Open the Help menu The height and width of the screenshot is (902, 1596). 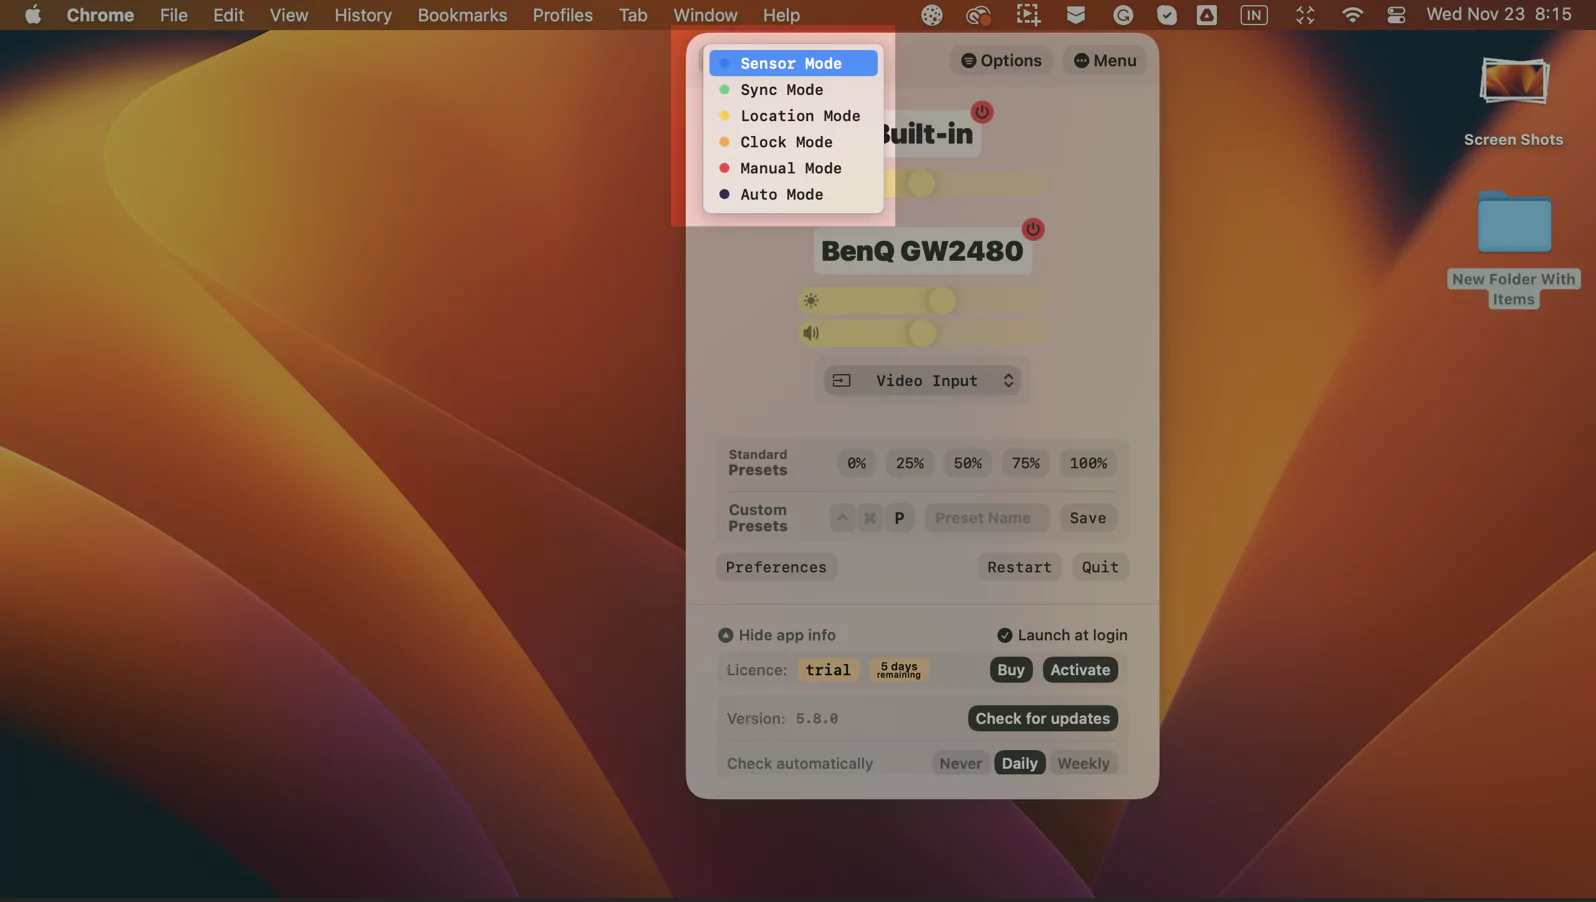[781, 15]
